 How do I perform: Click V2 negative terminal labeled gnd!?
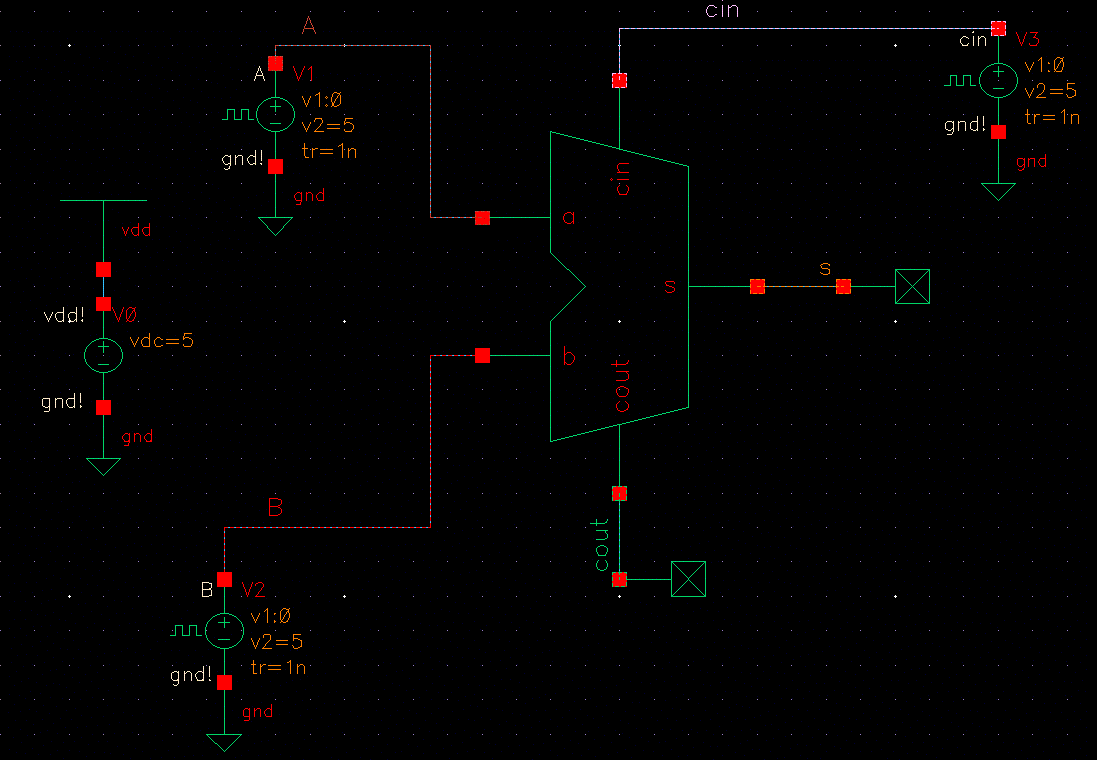[x=225, y=682]
